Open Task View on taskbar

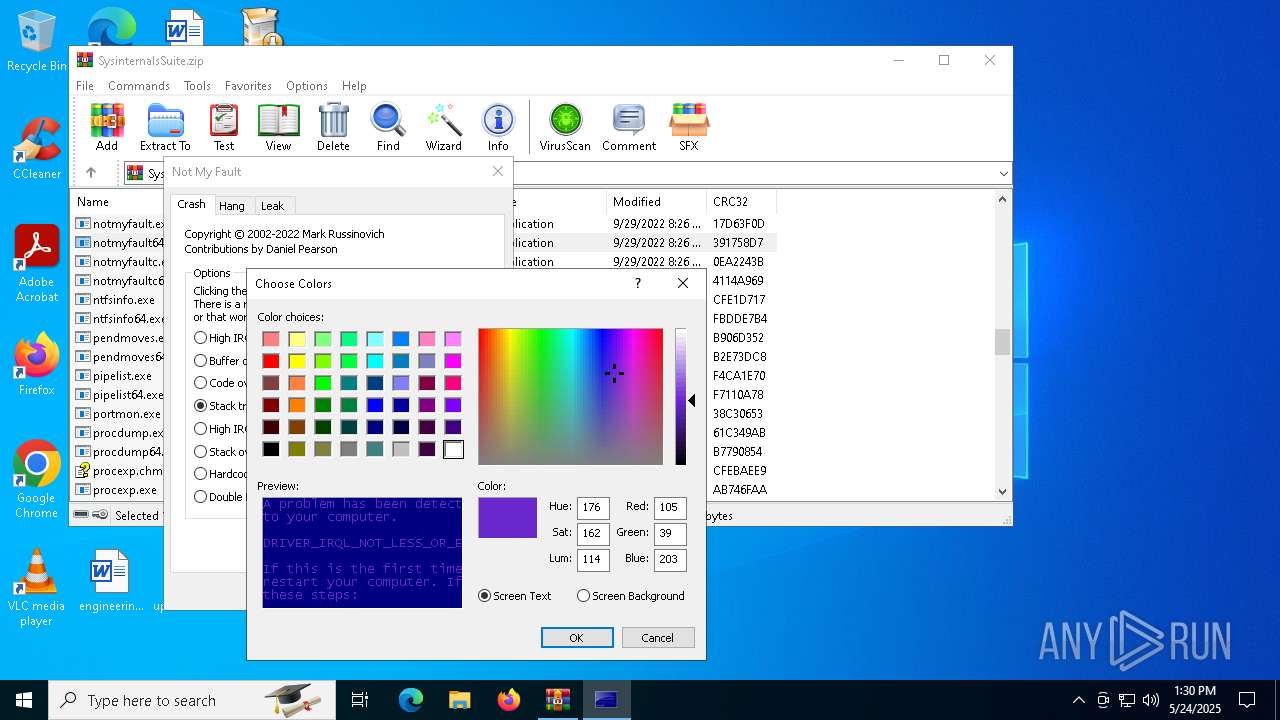pos(360,700)
